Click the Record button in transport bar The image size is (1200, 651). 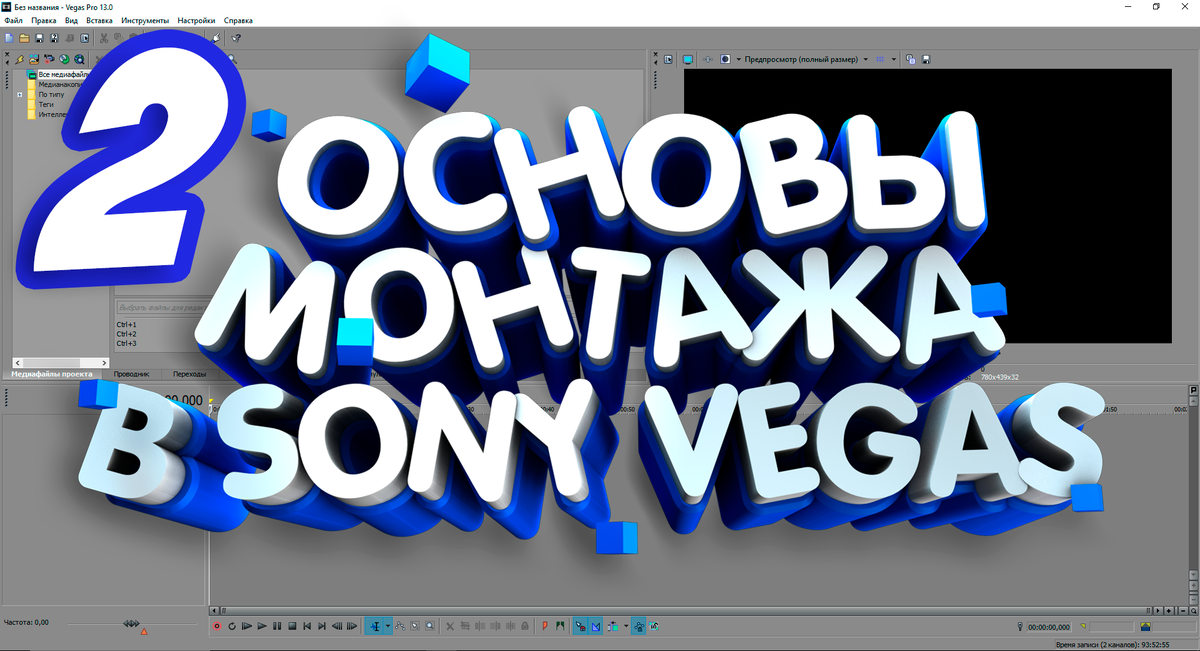coord(217,627)
